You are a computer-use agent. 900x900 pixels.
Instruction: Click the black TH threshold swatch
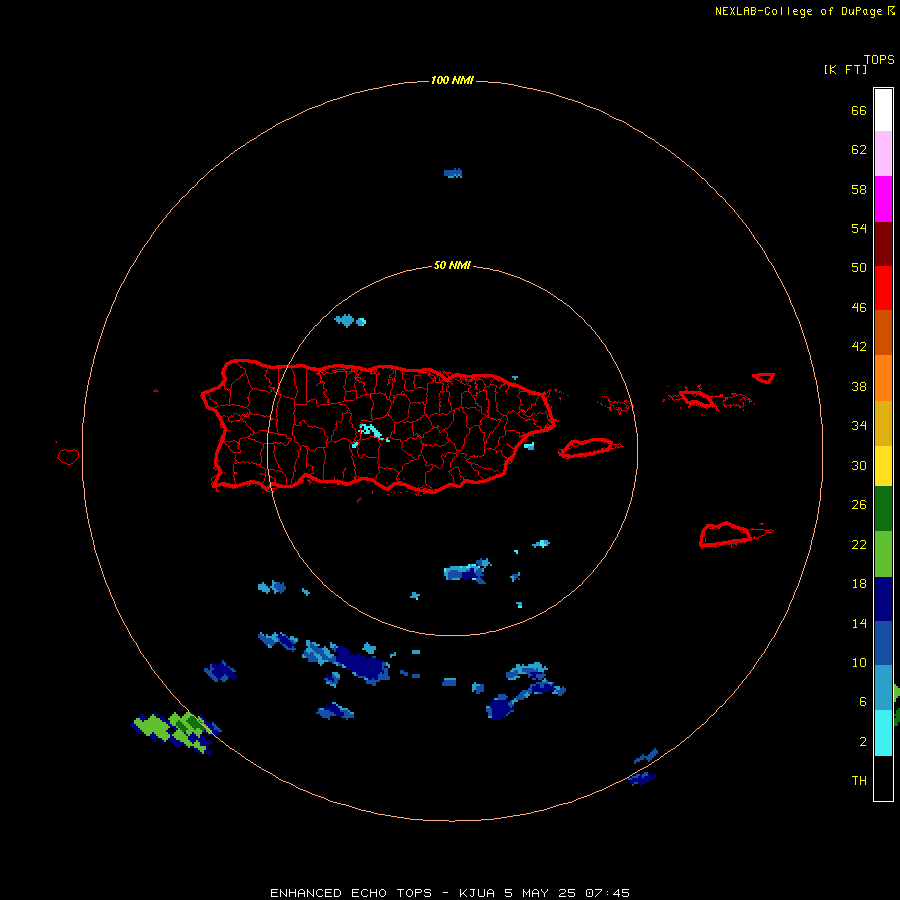[x=883, y=777]
